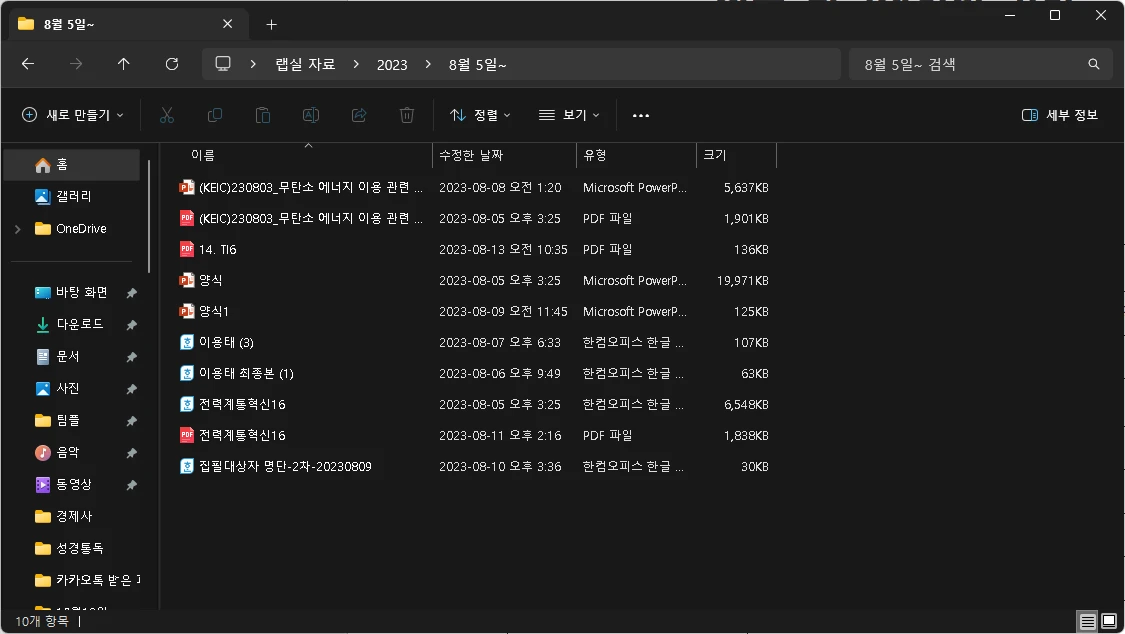Expand the OneDrive tree node
This screenshot has width=1125, height=634.
18,229
